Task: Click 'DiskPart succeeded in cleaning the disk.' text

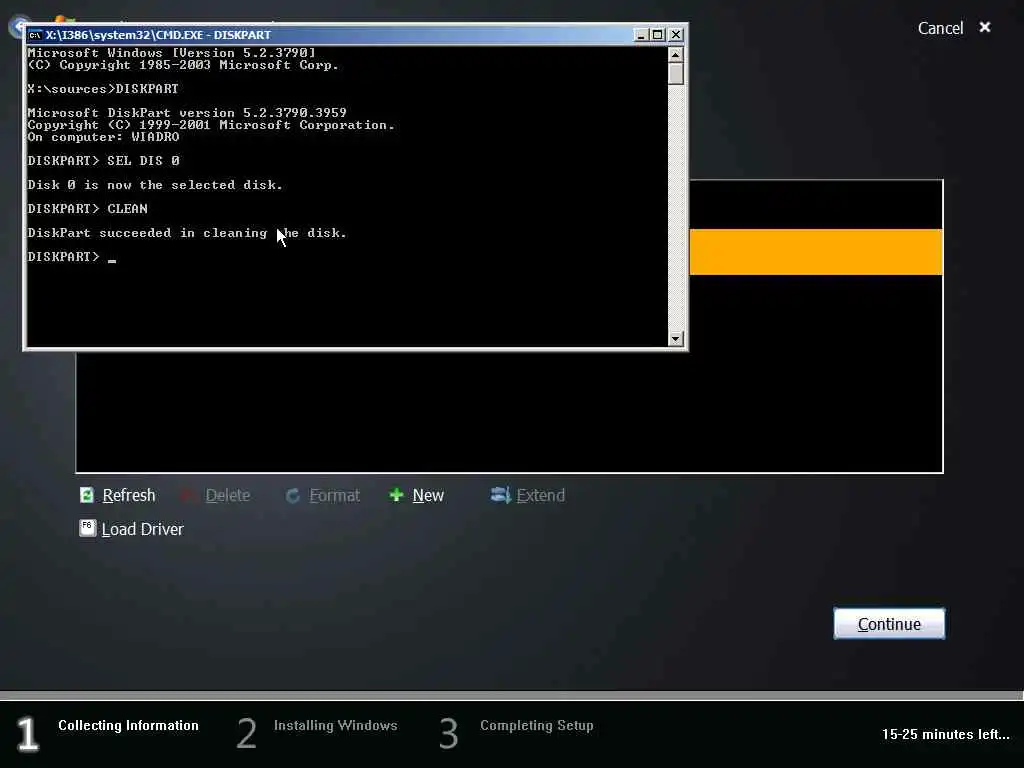Action: pyautogui.click(x=187, y=233)
